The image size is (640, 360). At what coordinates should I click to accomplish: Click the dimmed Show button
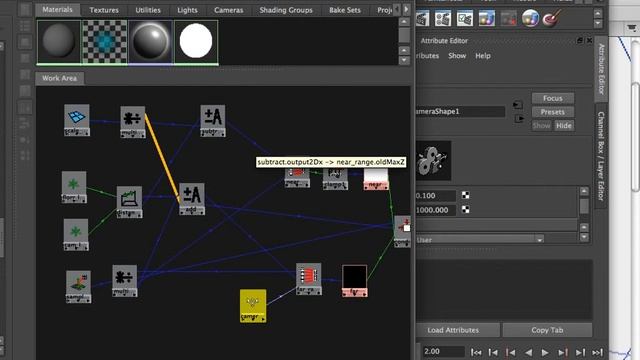[541, 126]
